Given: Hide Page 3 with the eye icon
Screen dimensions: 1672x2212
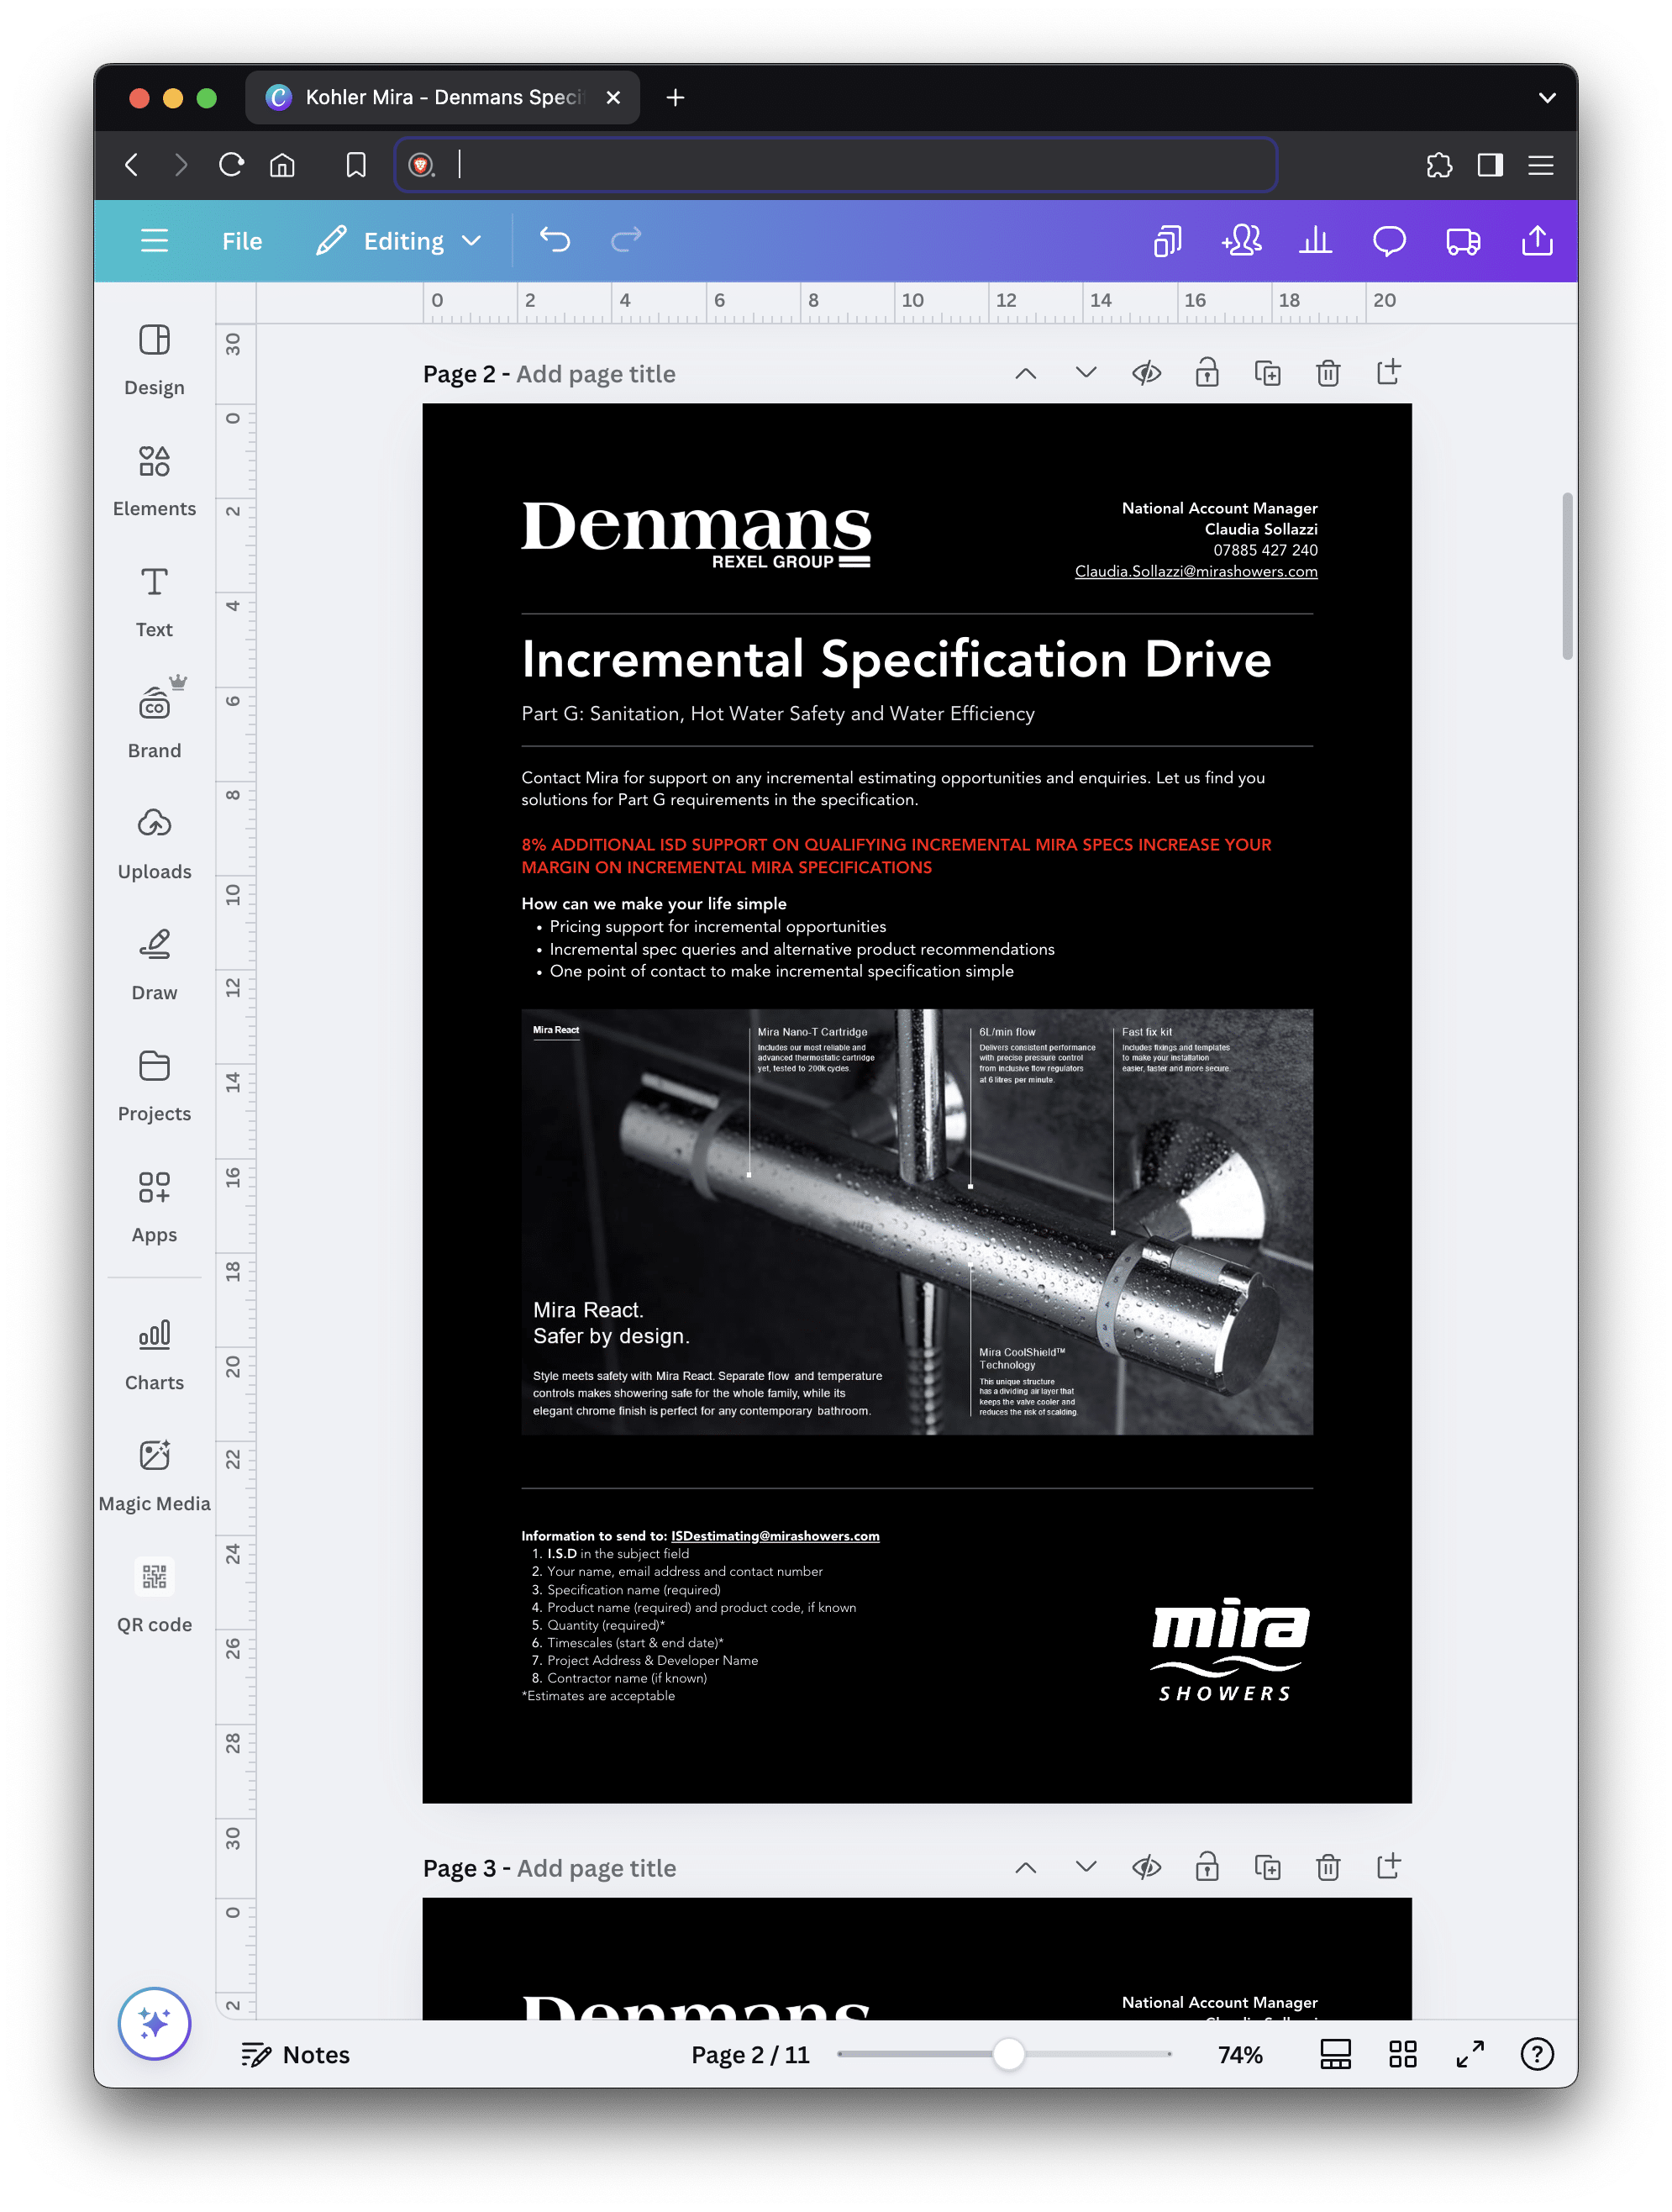Looking at the screenshot, I should click(1146, 1867).
